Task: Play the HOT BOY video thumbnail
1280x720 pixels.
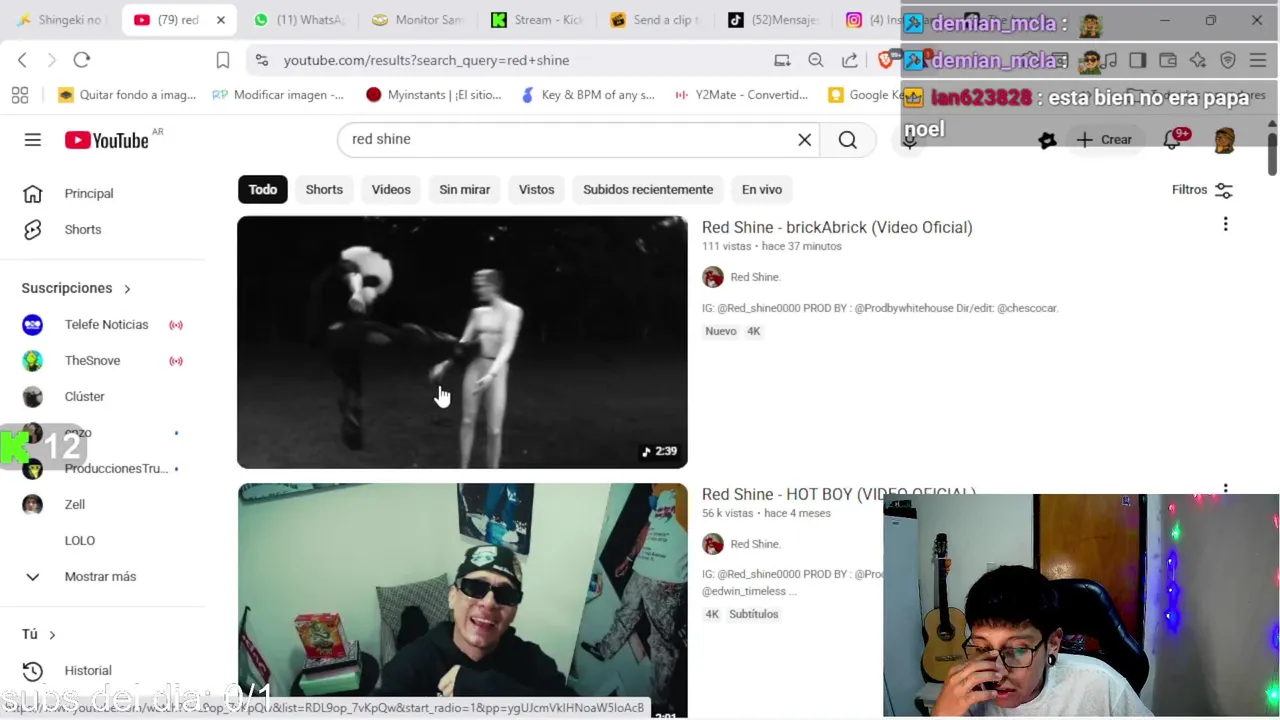Action: [462, 600]
